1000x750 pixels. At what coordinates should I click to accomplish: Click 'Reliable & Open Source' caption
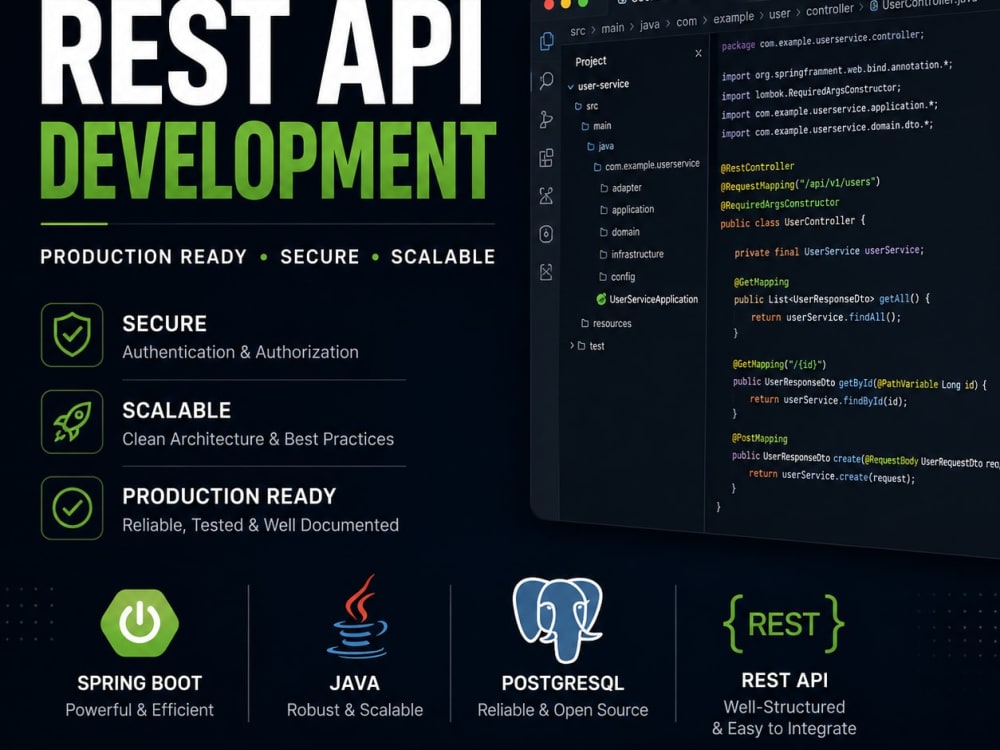(562, 710)
